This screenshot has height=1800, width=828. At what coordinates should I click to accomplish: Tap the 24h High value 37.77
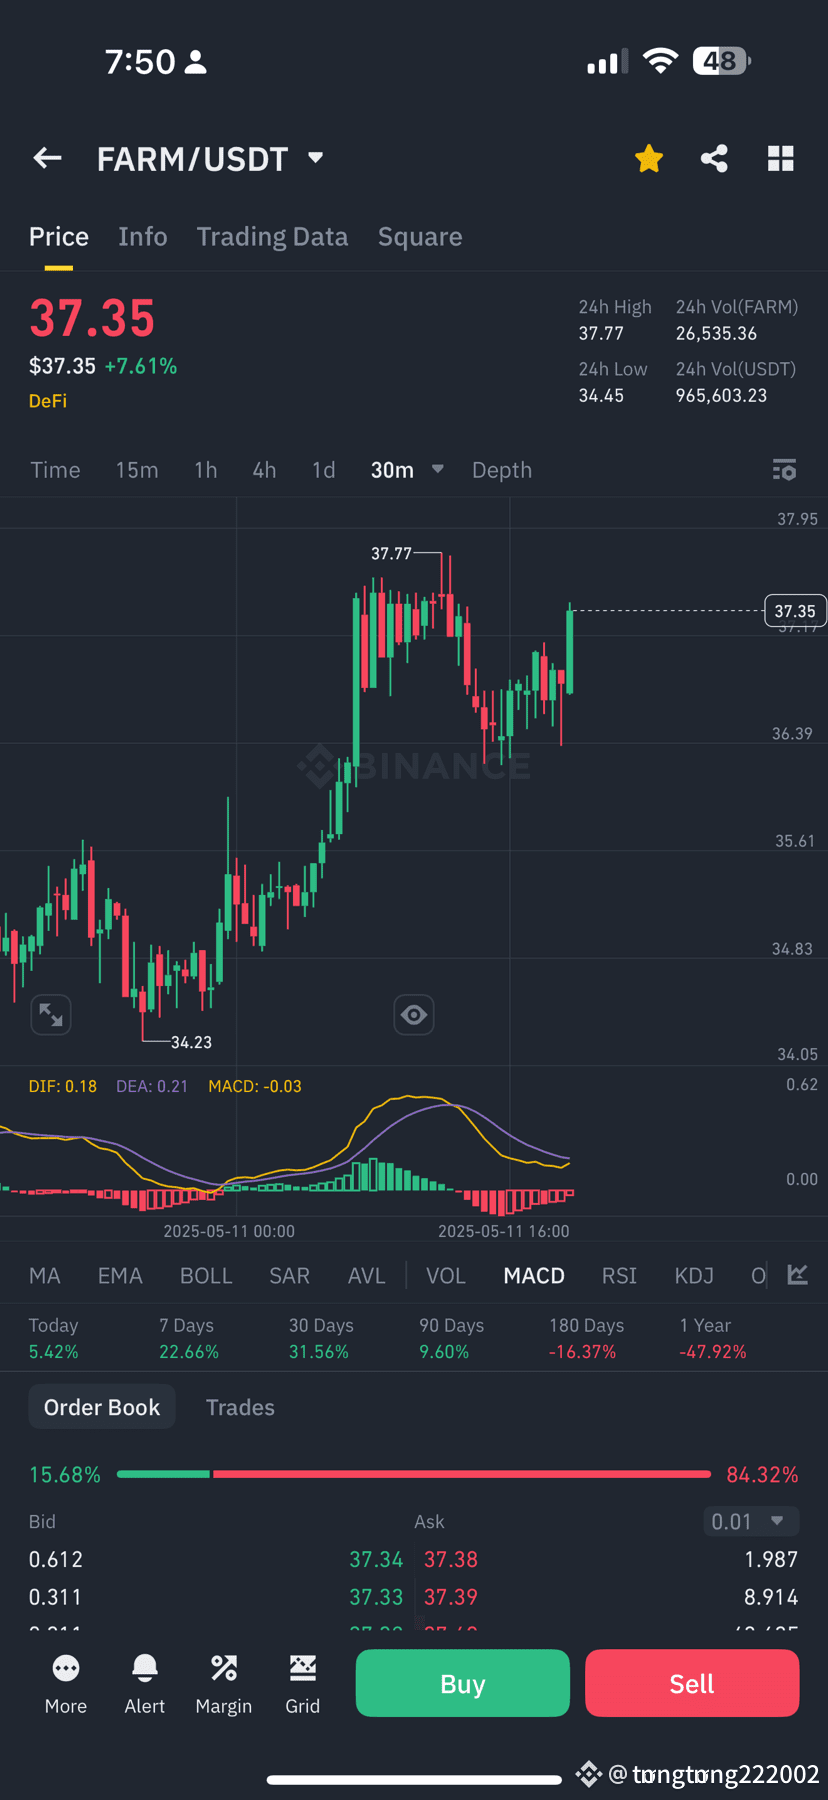pos(601,333)
